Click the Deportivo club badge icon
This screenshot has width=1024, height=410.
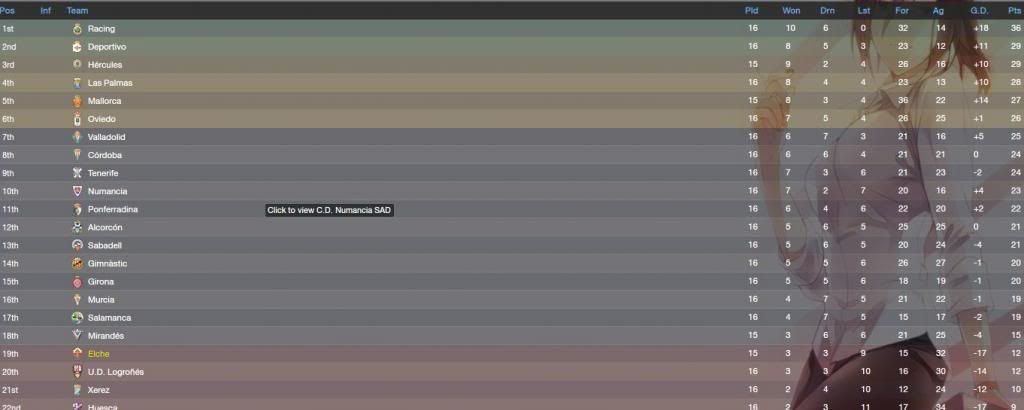(77, 47)
